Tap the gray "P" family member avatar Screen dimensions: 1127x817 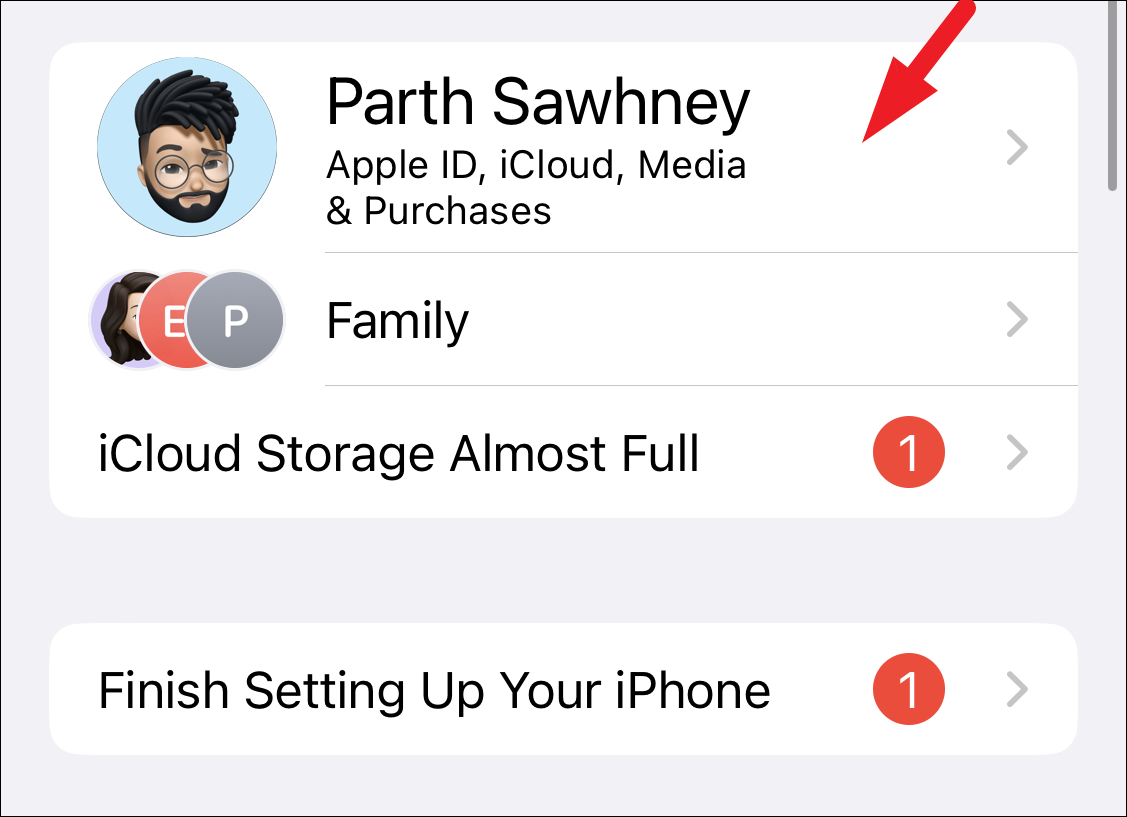point(235,320)
